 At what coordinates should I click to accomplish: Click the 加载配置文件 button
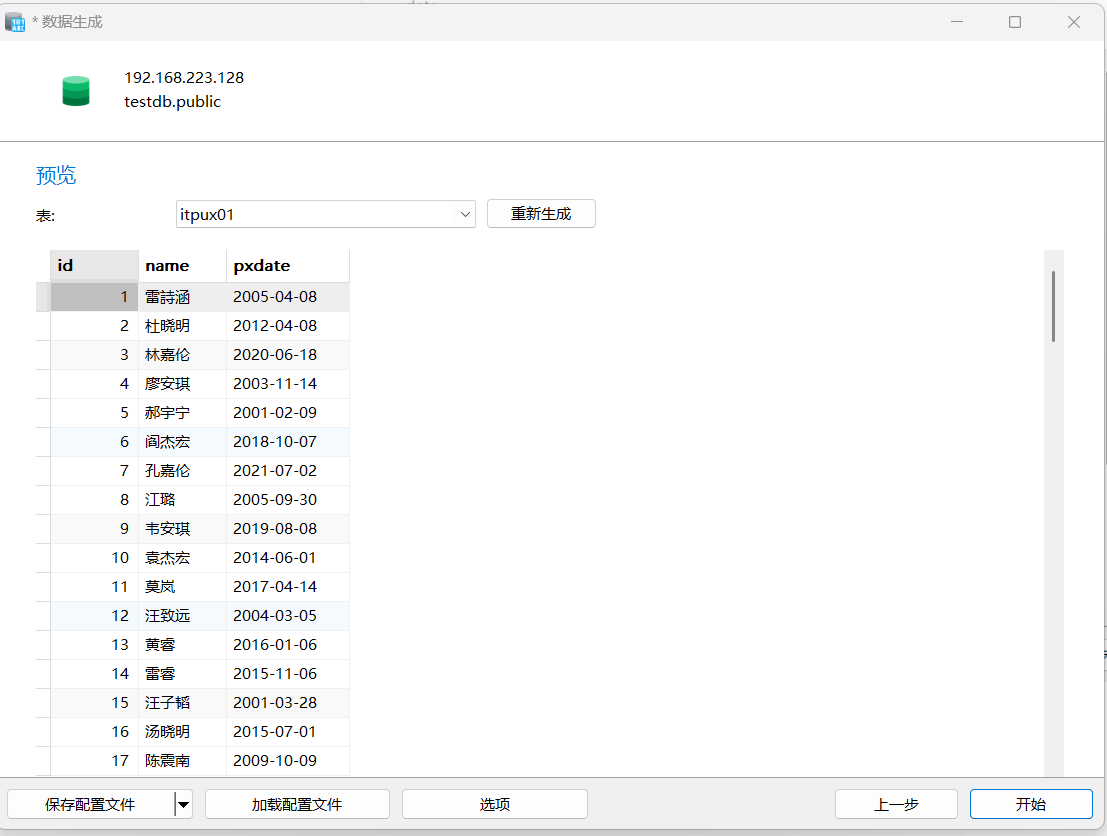coord(297,804)
